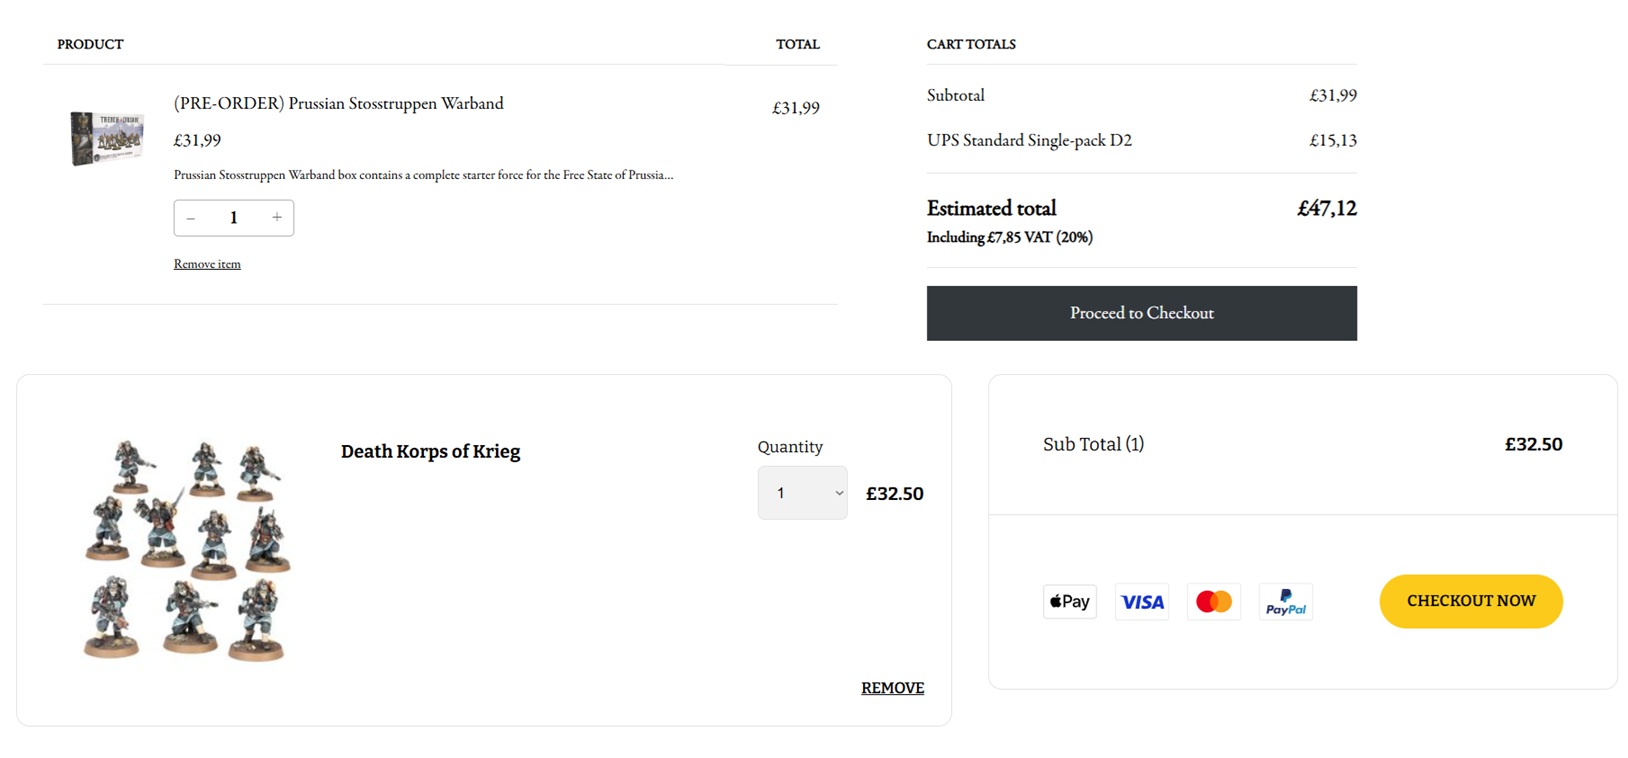This screenshot has width=1628, height=758.
Task: Focus the Prussian Warband quantity number field
Action: (234, 218)
